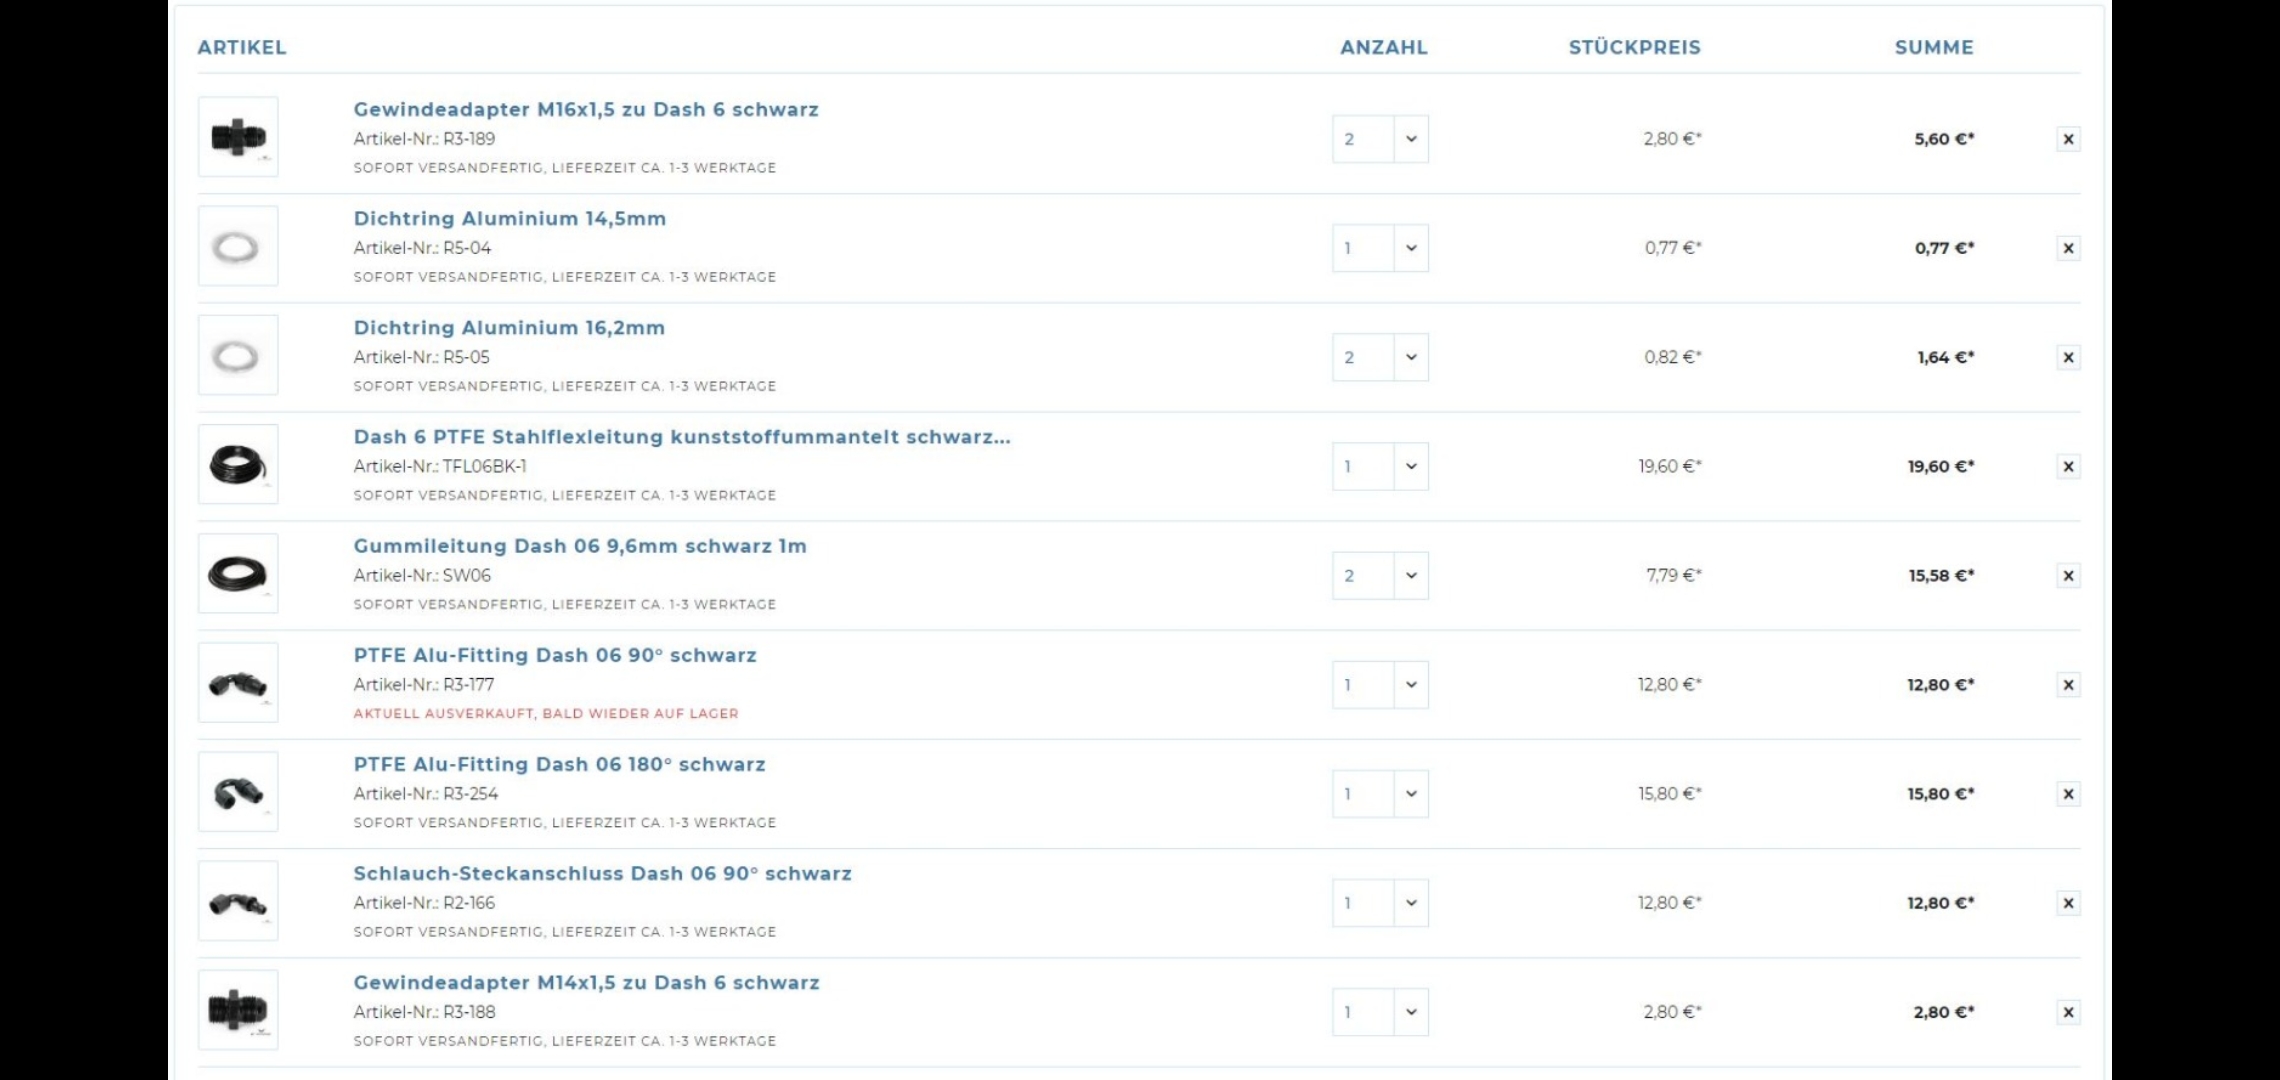
Task: Open Dash 6 PTFE Stahlflexleitung product page
Action: (x=681, y=437)
